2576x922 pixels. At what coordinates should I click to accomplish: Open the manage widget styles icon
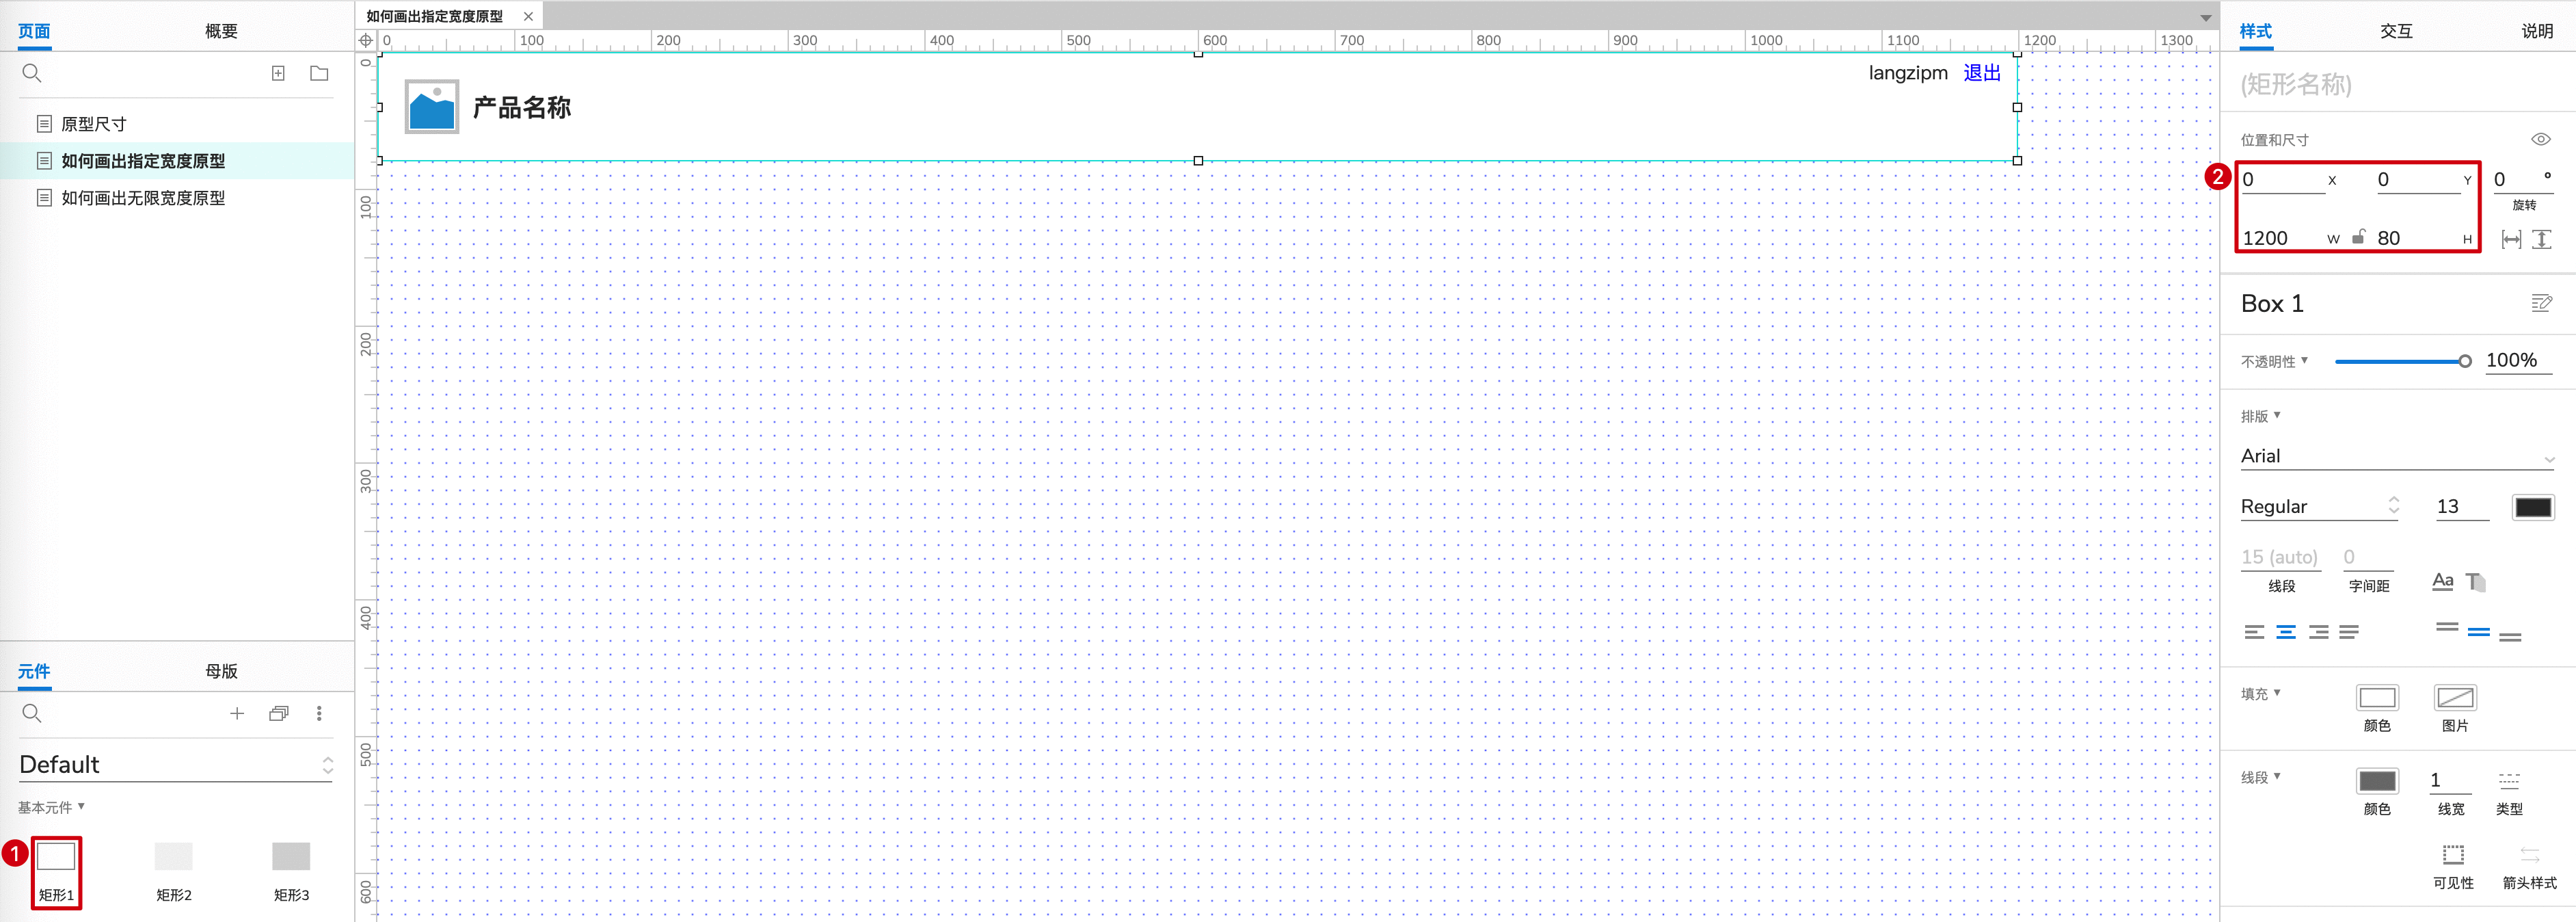[2541, 303]
